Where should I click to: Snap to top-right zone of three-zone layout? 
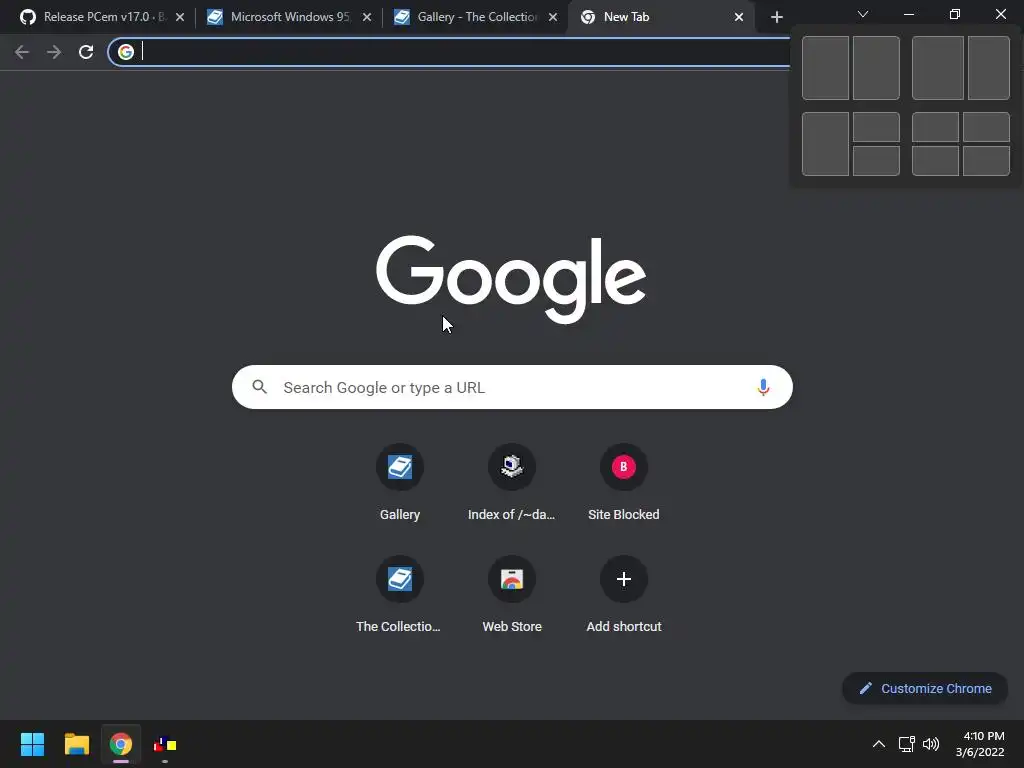(x=876, y=127)
